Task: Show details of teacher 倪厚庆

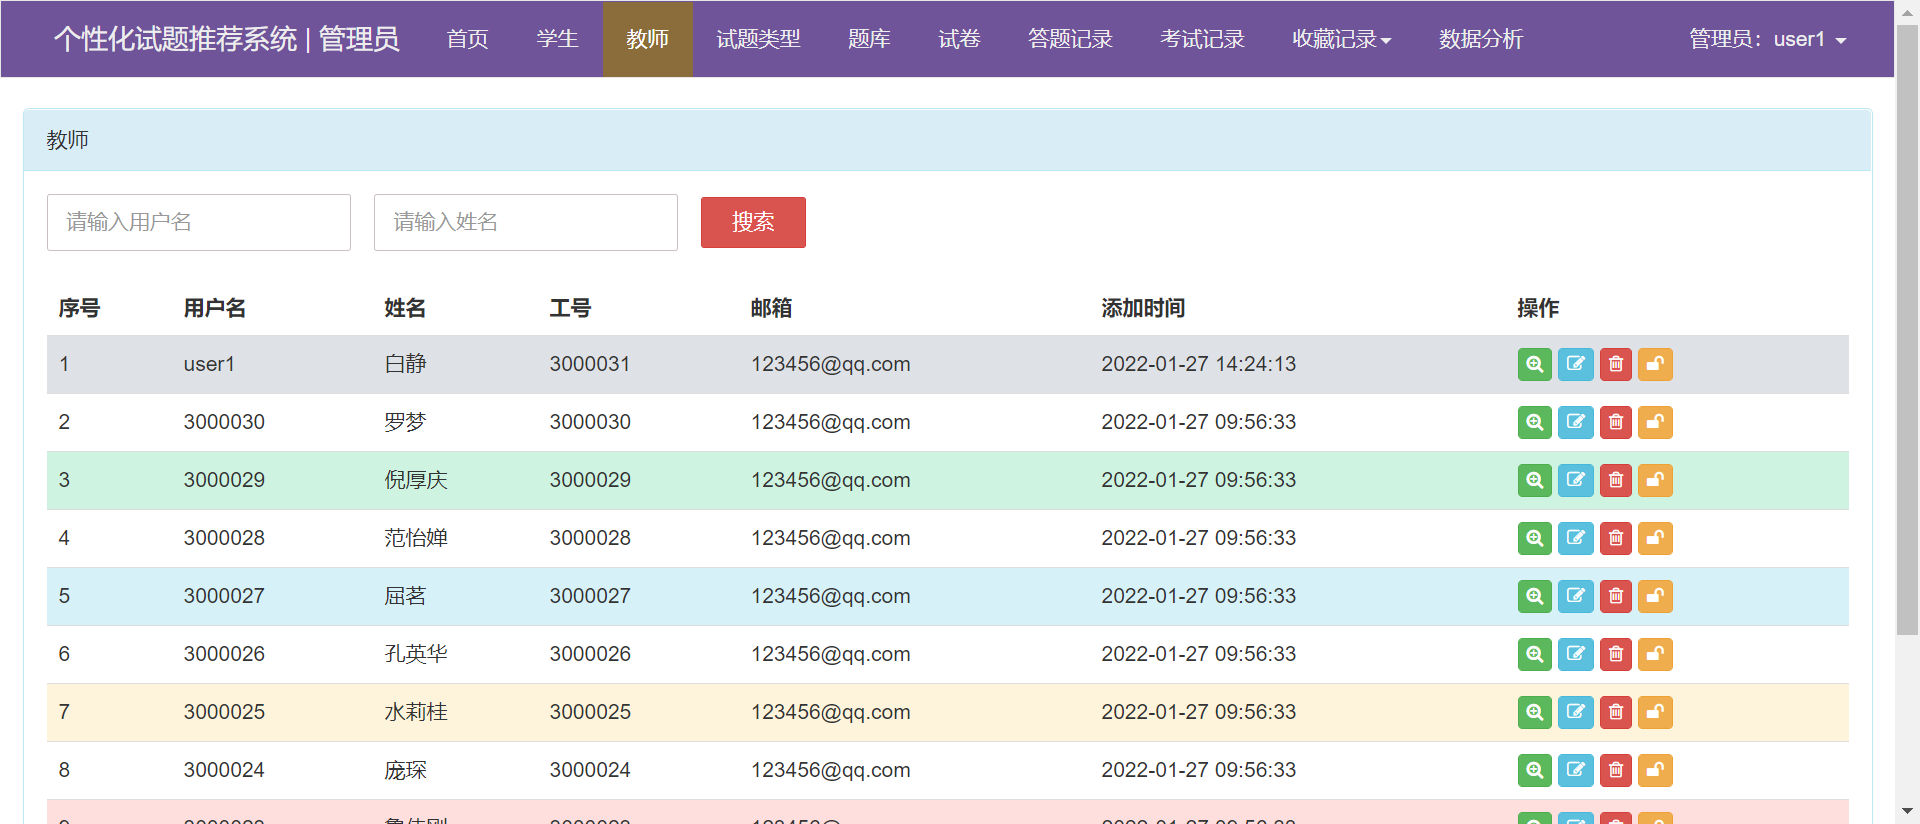Action: (x=1535, y=480)
